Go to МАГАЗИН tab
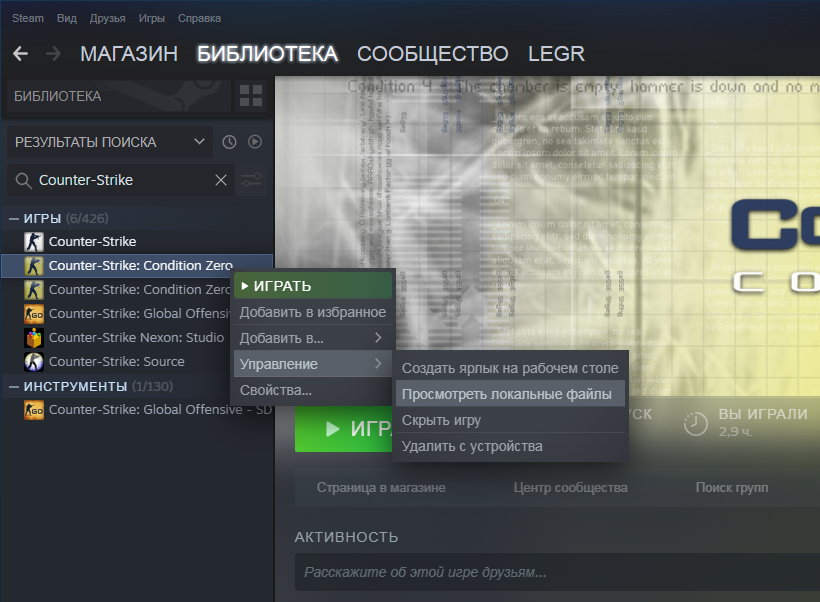This screenshot has height=602, width=820. point(129,54)
